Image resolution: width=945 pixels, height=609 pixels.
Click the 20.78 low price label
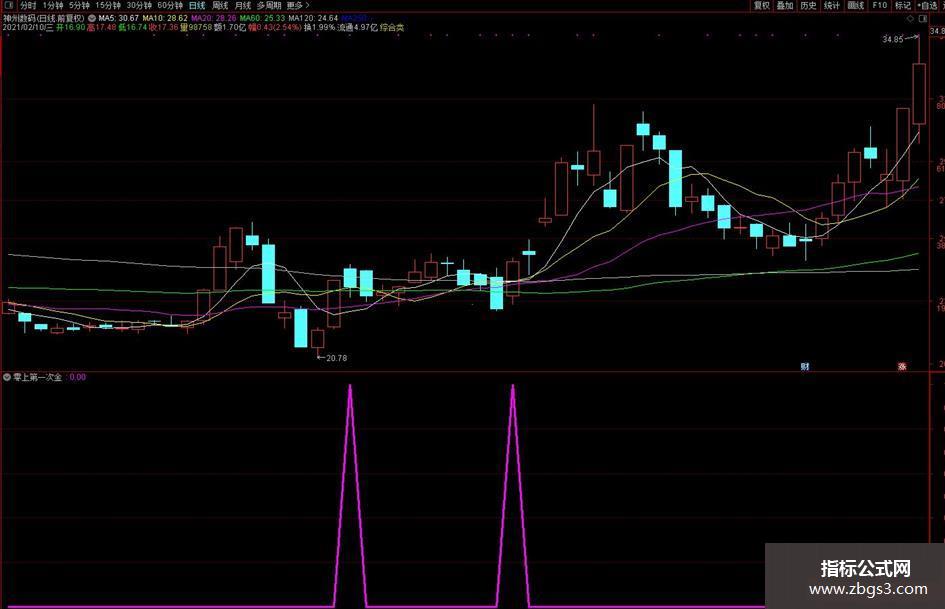336,358
